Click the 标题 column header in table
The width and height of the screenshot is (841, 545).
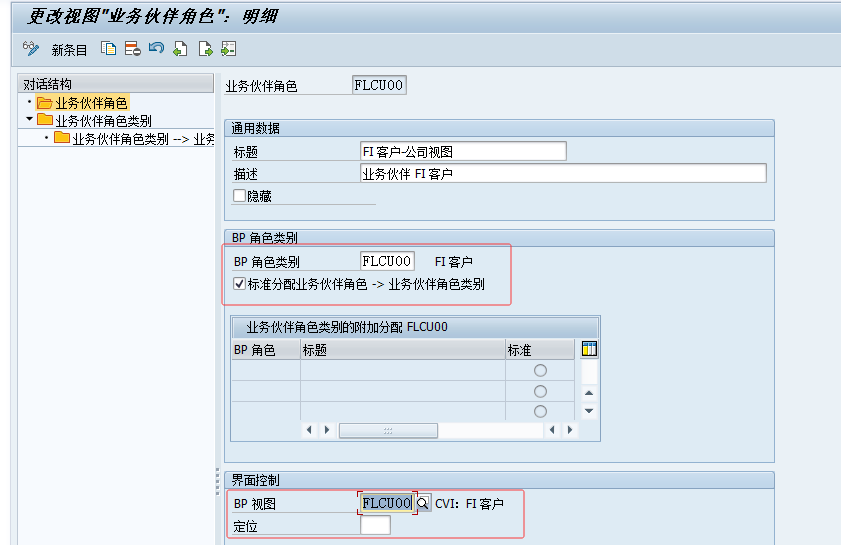point(400,350)
